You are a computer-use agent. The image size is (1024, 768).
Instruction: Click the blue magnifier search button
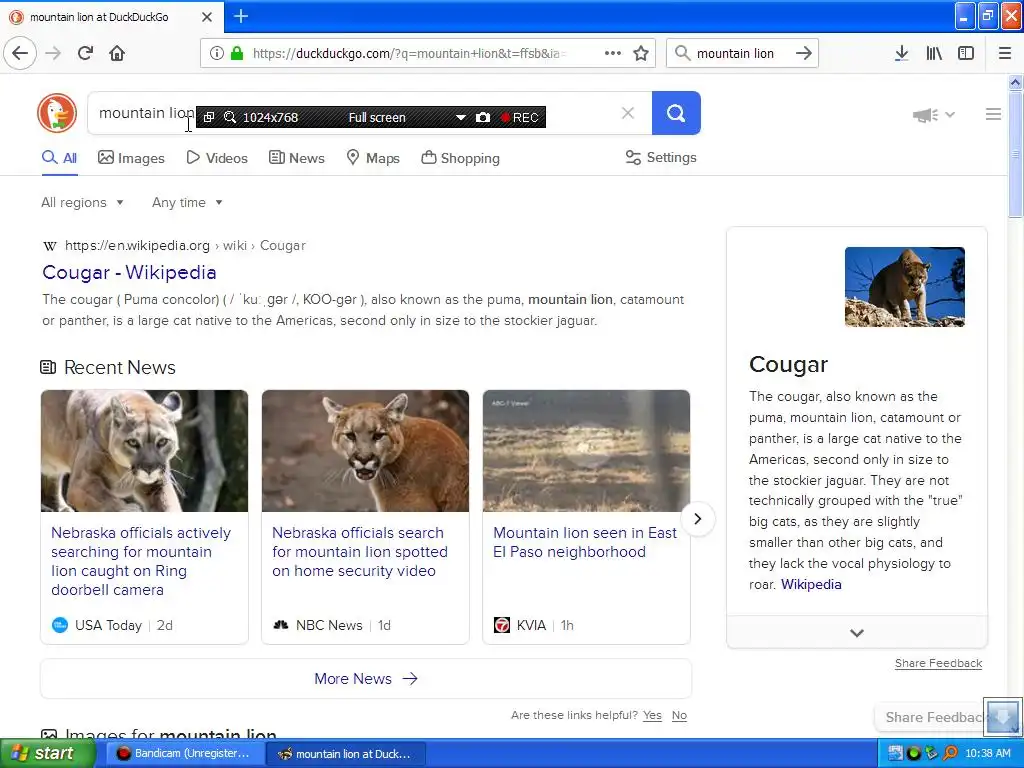[676, 114]
